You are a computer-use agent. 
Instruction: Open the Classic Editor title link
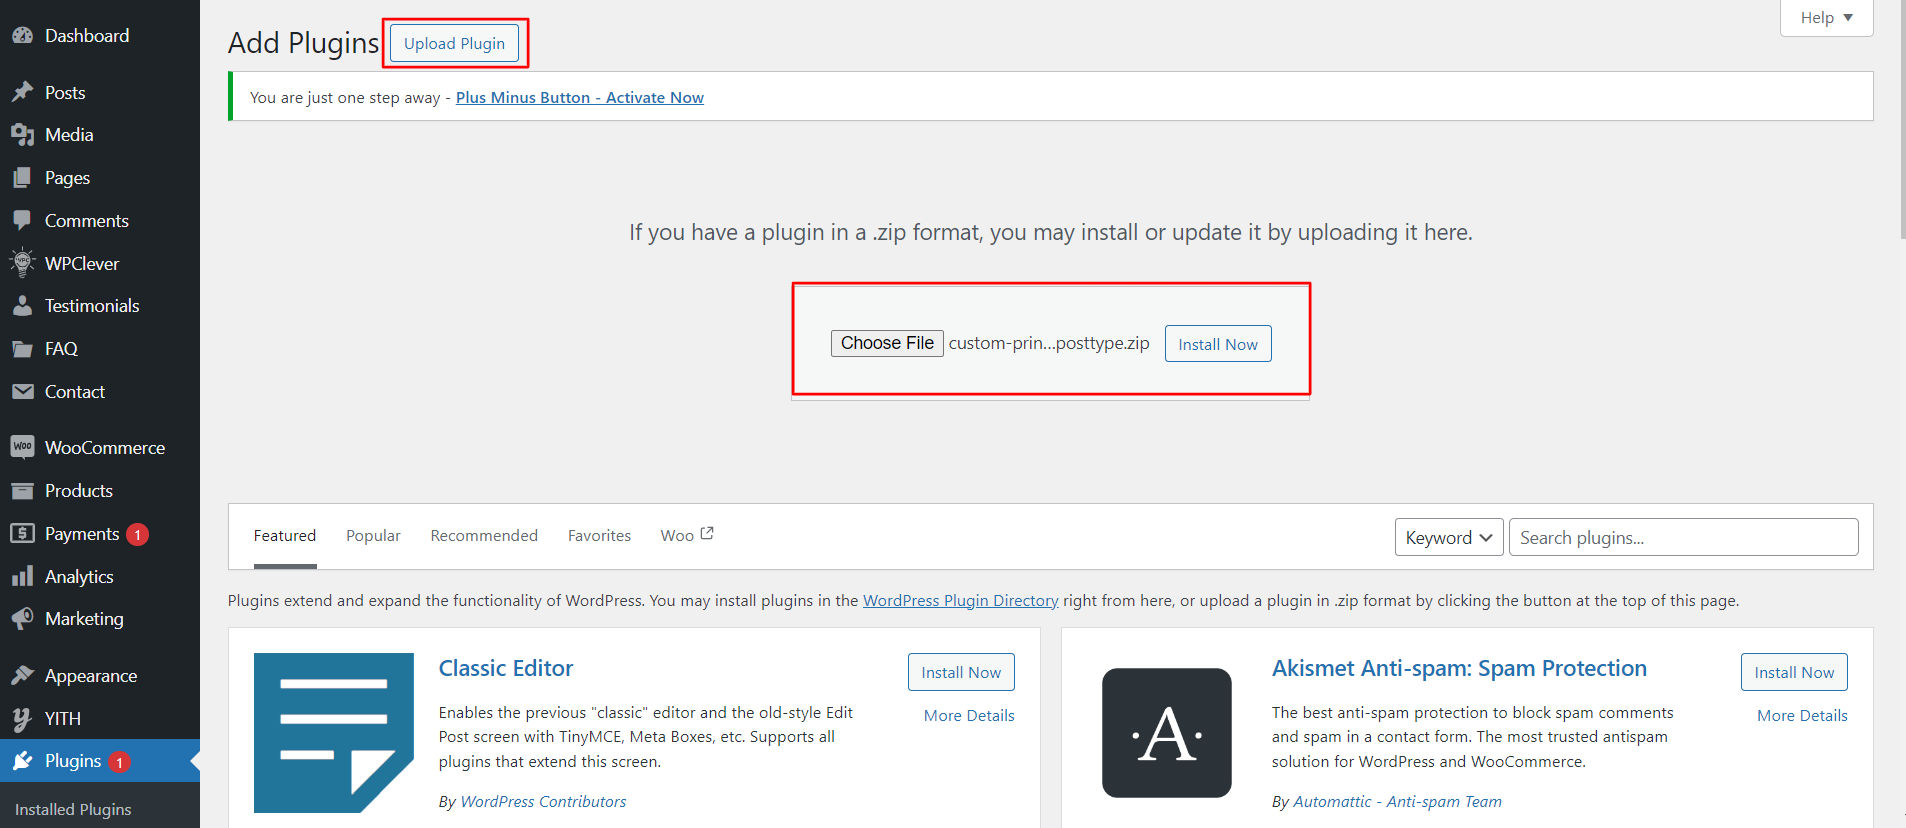[x=506, y=668]
